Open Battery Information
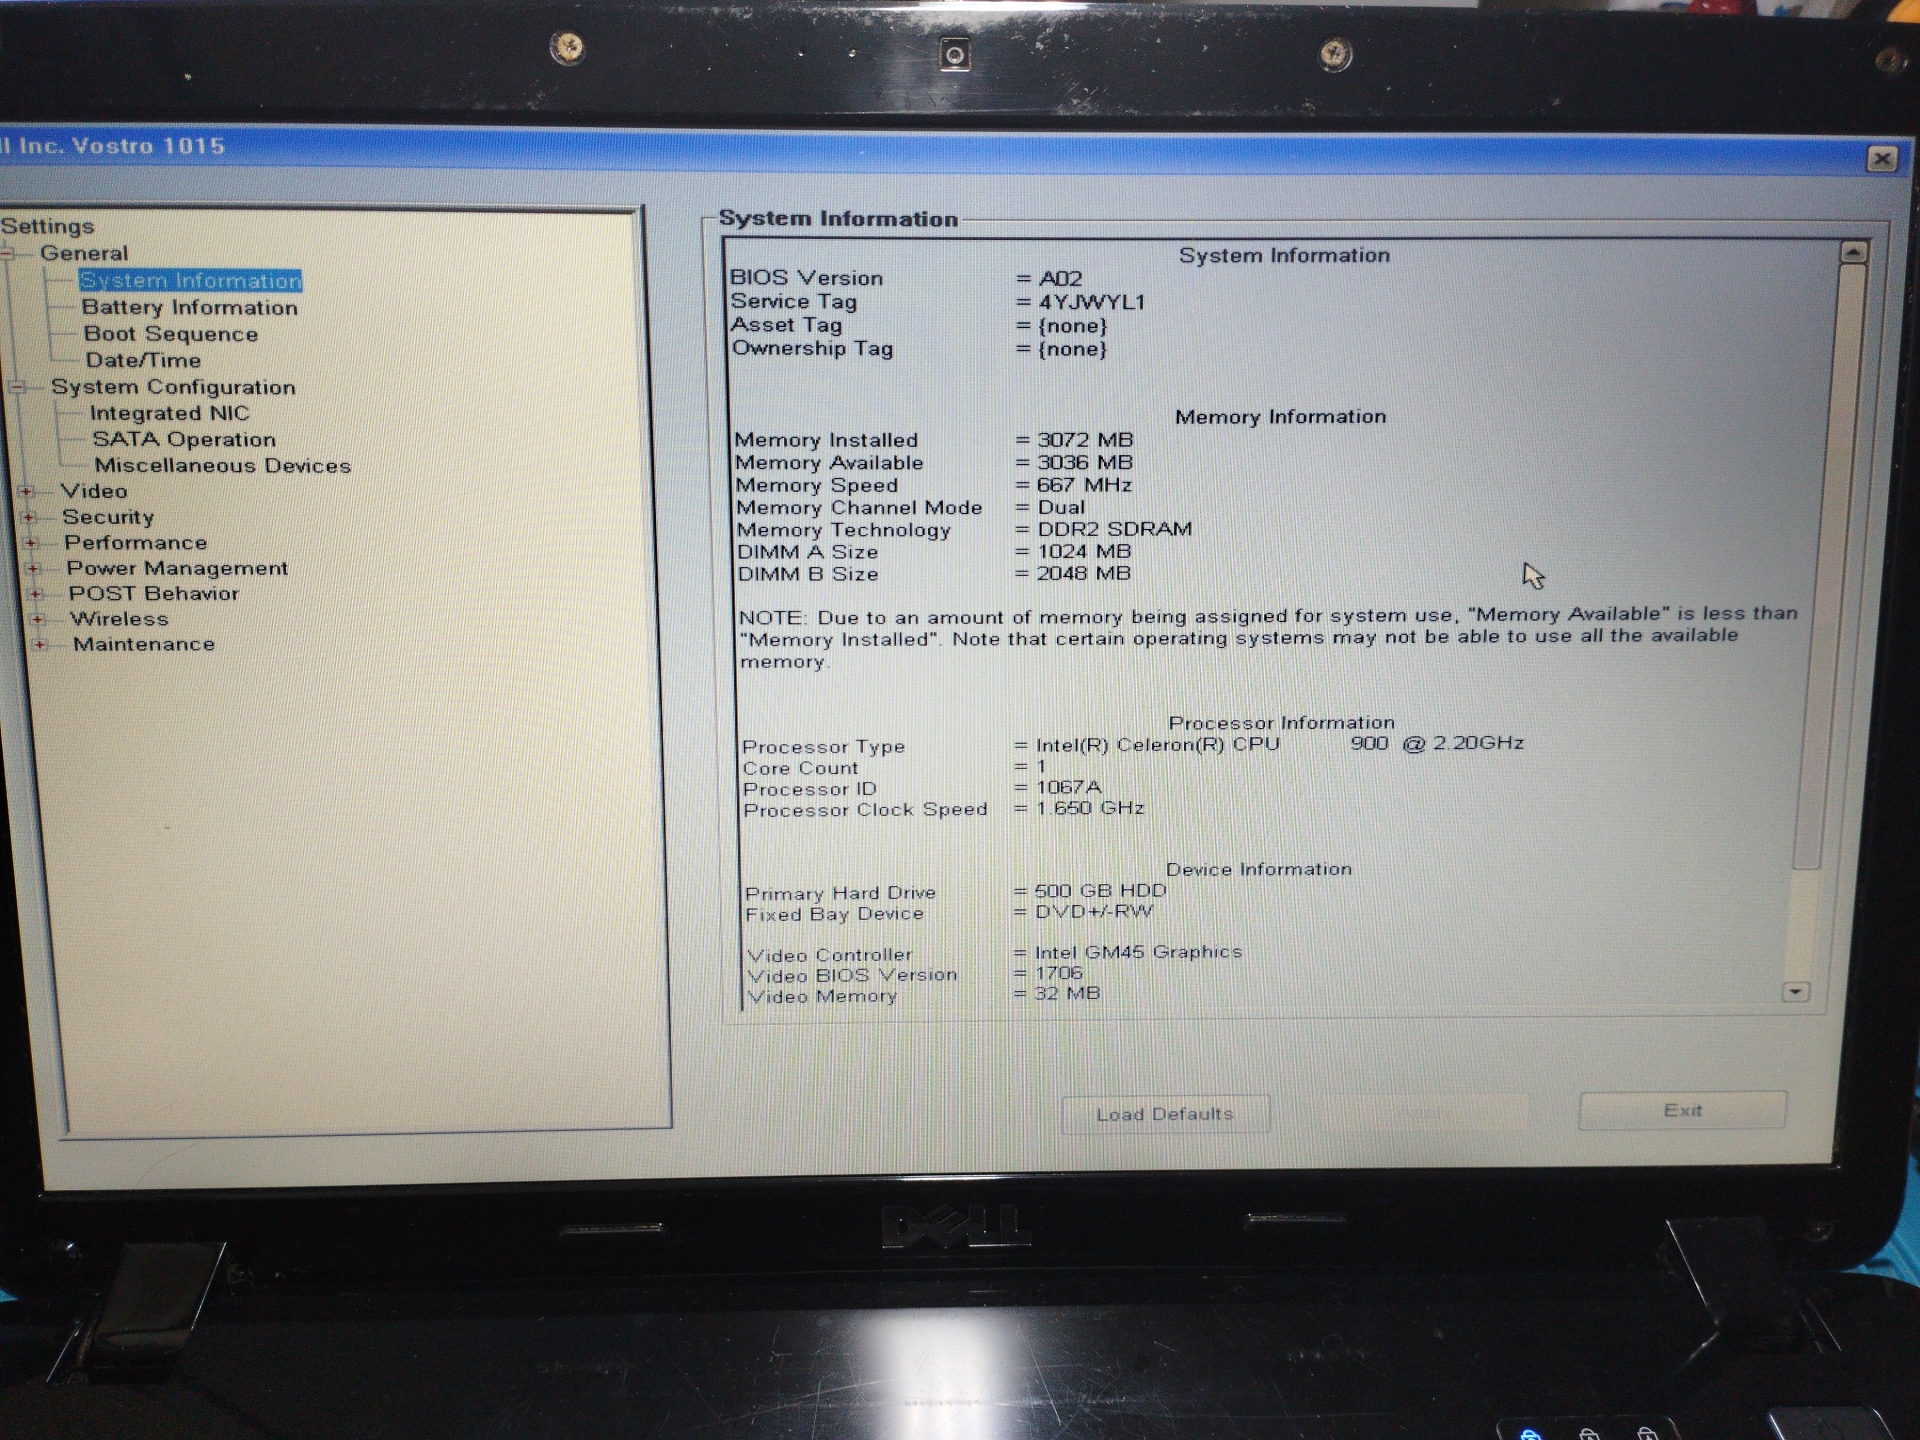1920x1440 pixels. [190, 308]
